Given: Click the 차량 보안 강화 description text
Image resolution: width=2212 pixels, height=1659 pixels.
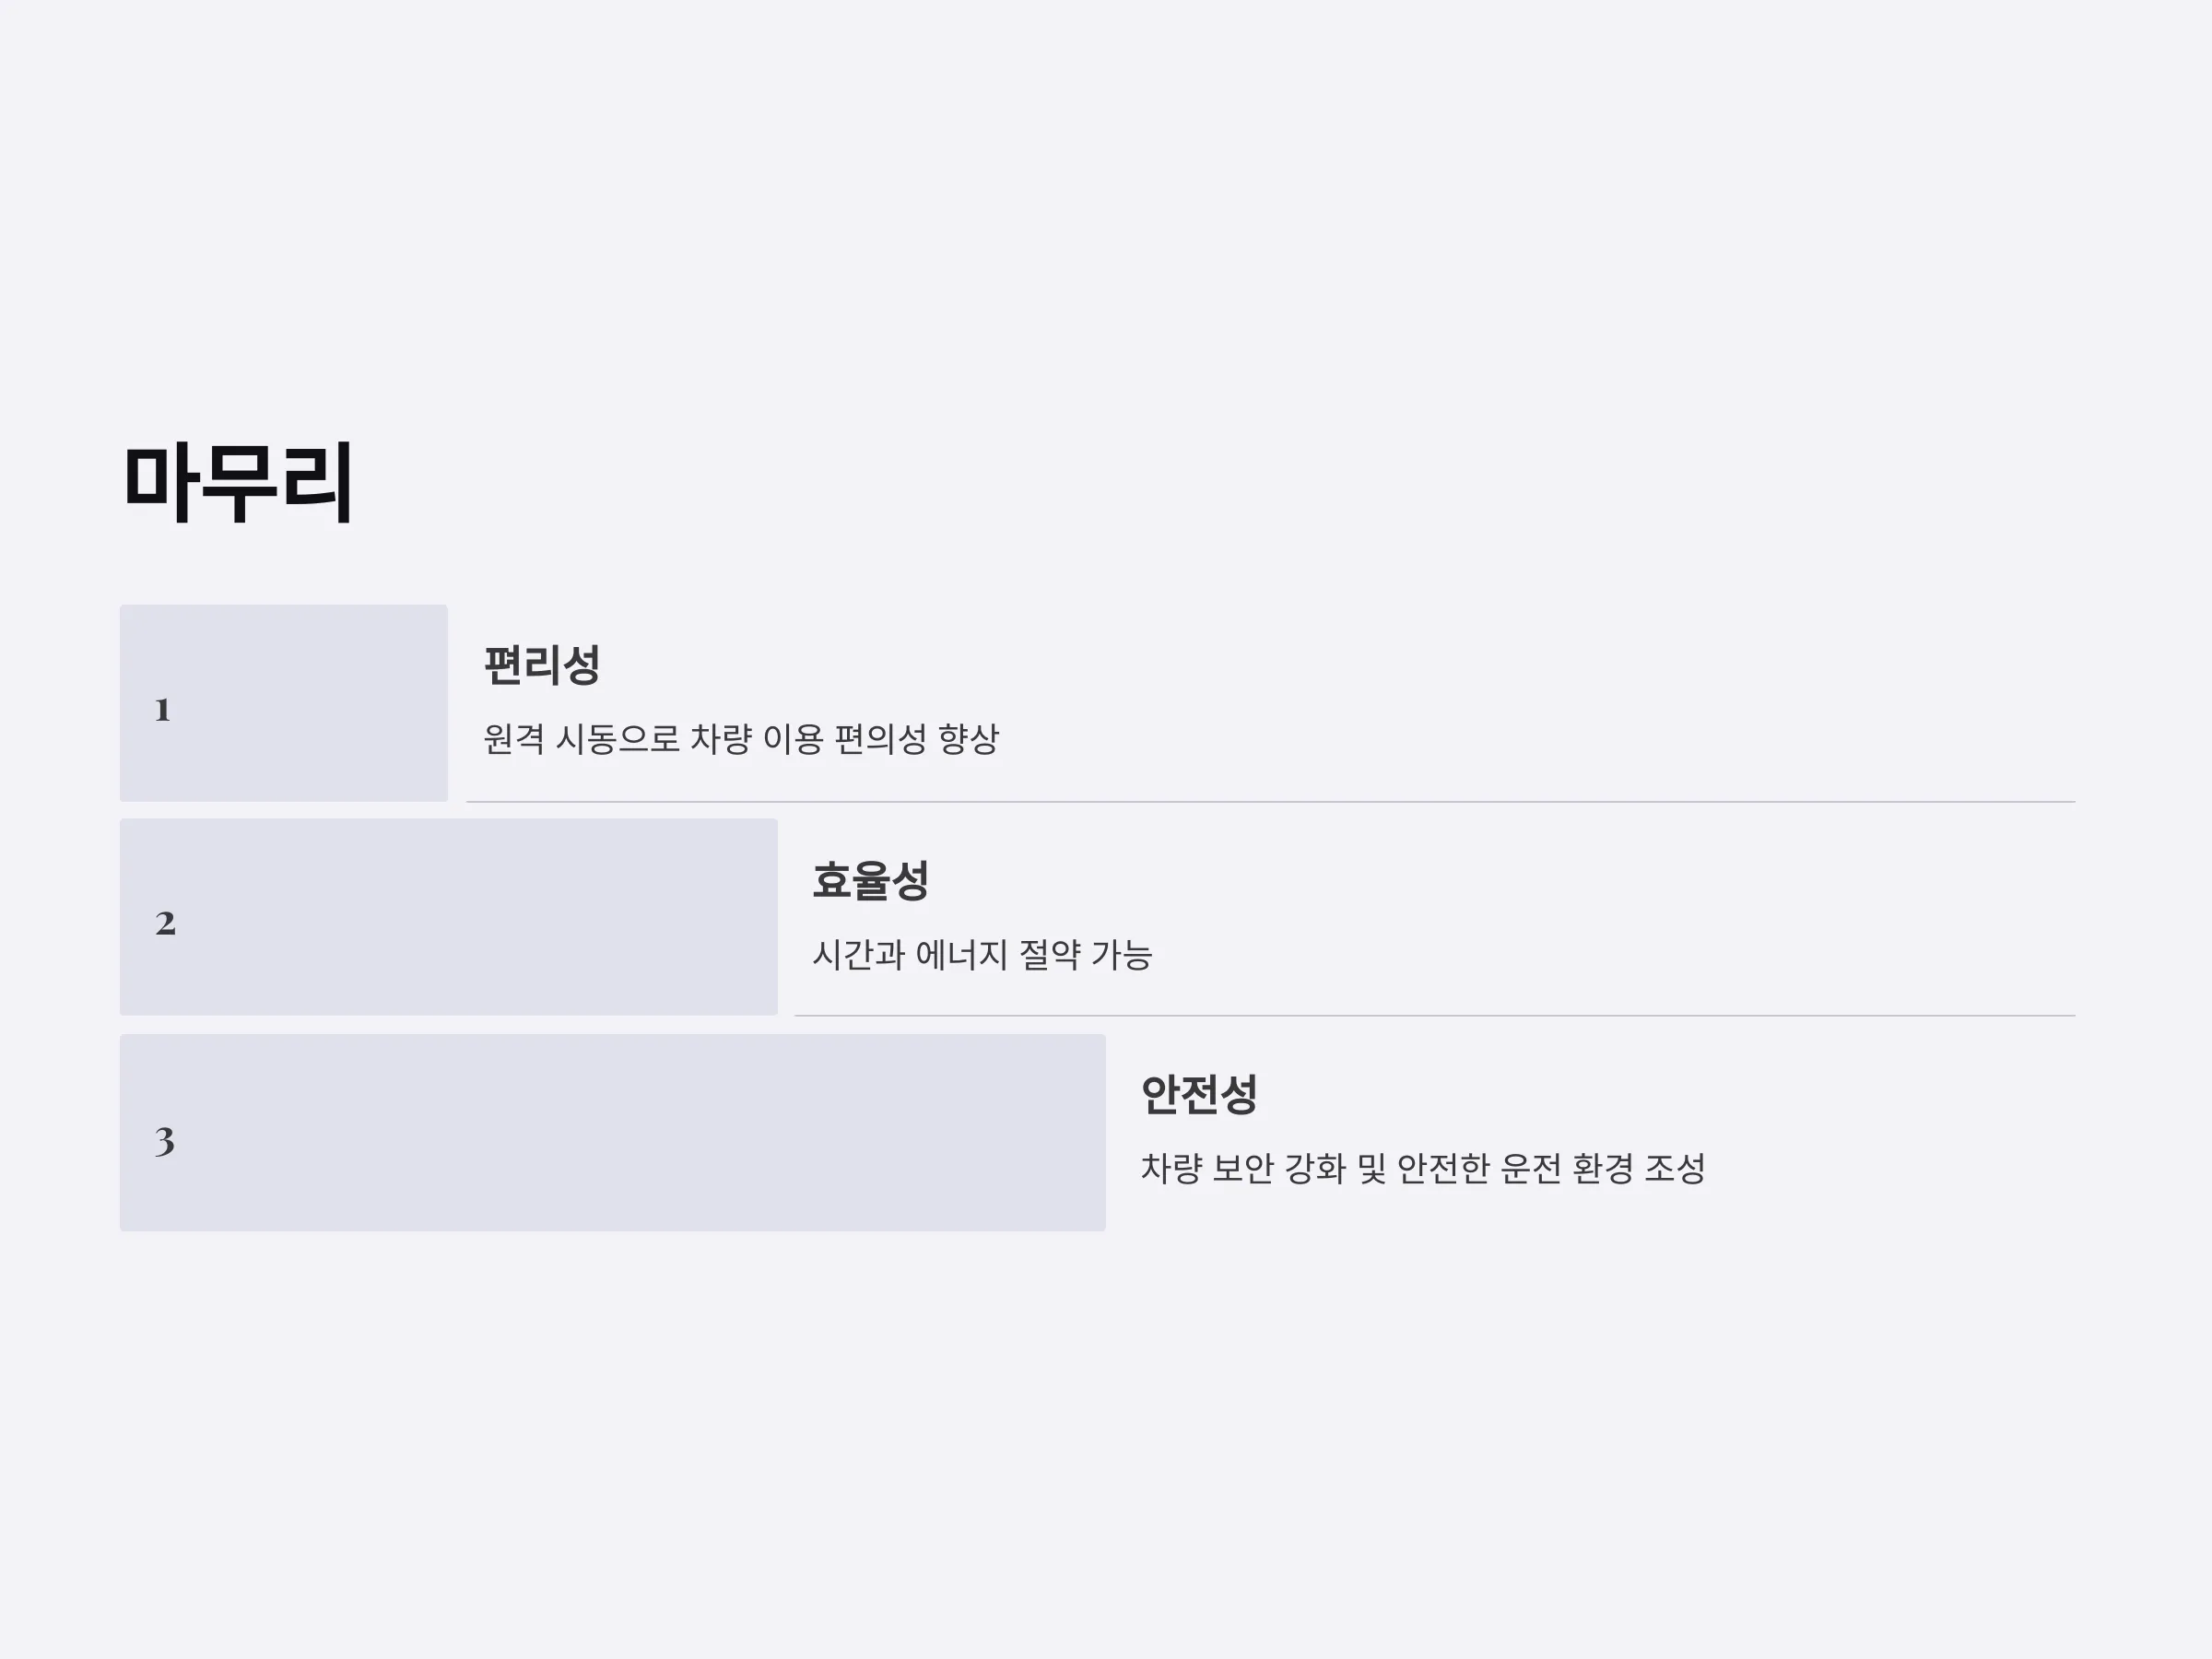Looking at the screenshot, I should [1423, 1168].
